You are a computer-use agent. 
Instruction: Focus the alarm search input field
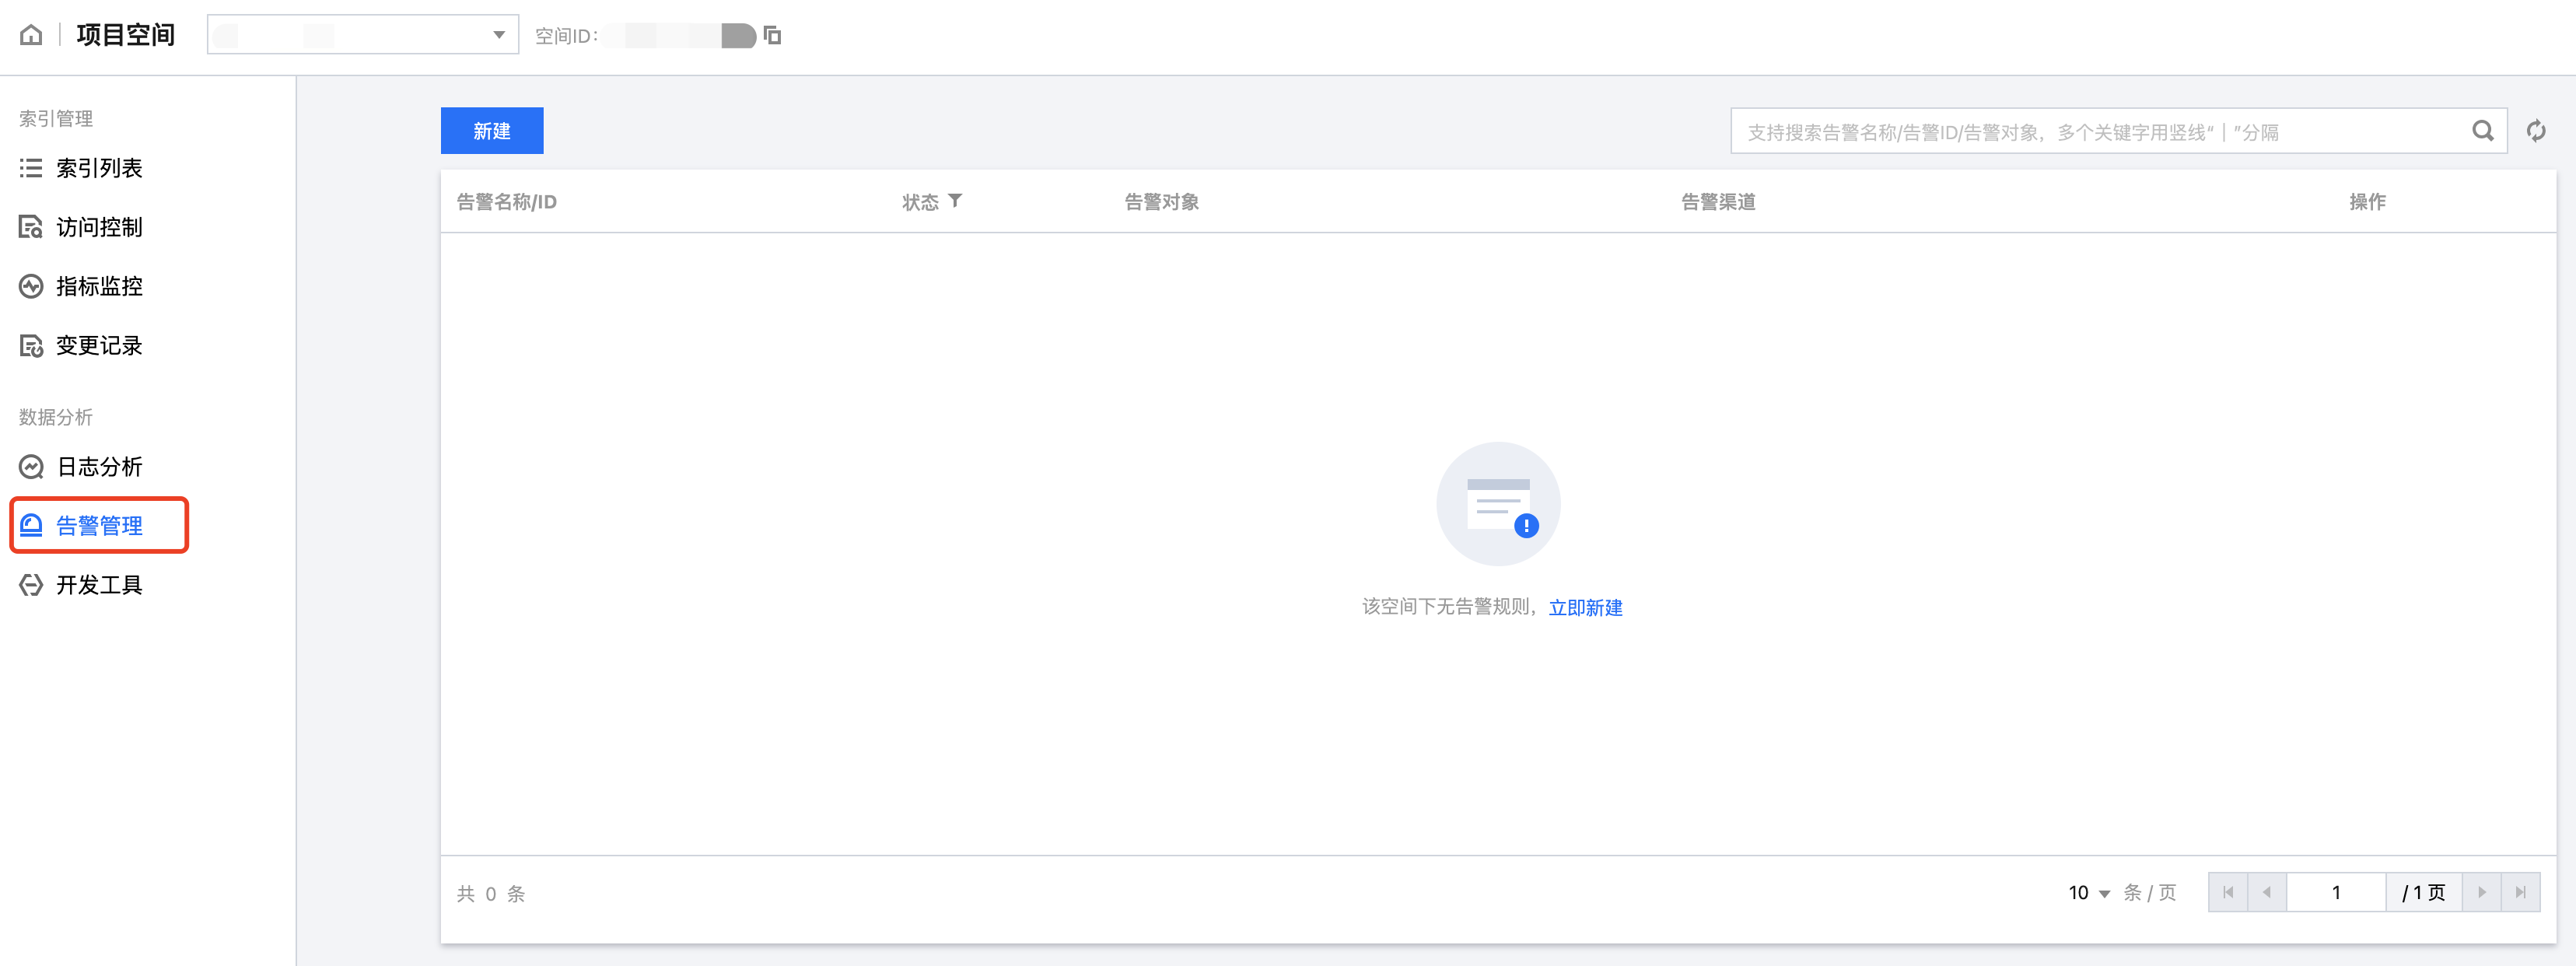pyautogui.click(x=2100, y=132)
